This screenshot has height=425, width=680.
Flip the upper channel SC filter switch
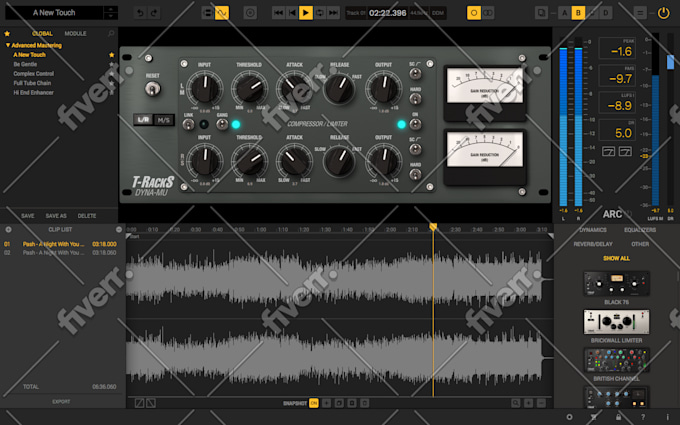click(415, 74)
